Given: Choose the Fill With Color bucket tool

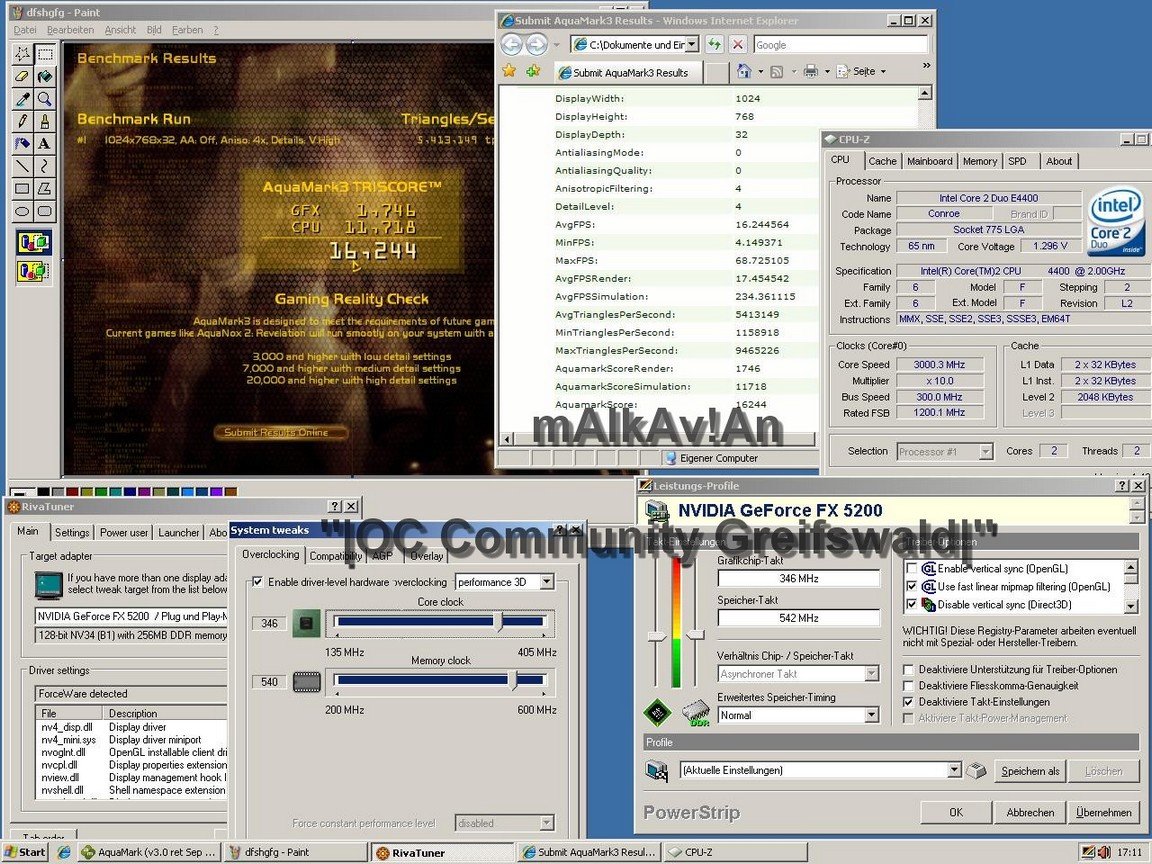Looking at the screenshot, I should tap(45, 76).
